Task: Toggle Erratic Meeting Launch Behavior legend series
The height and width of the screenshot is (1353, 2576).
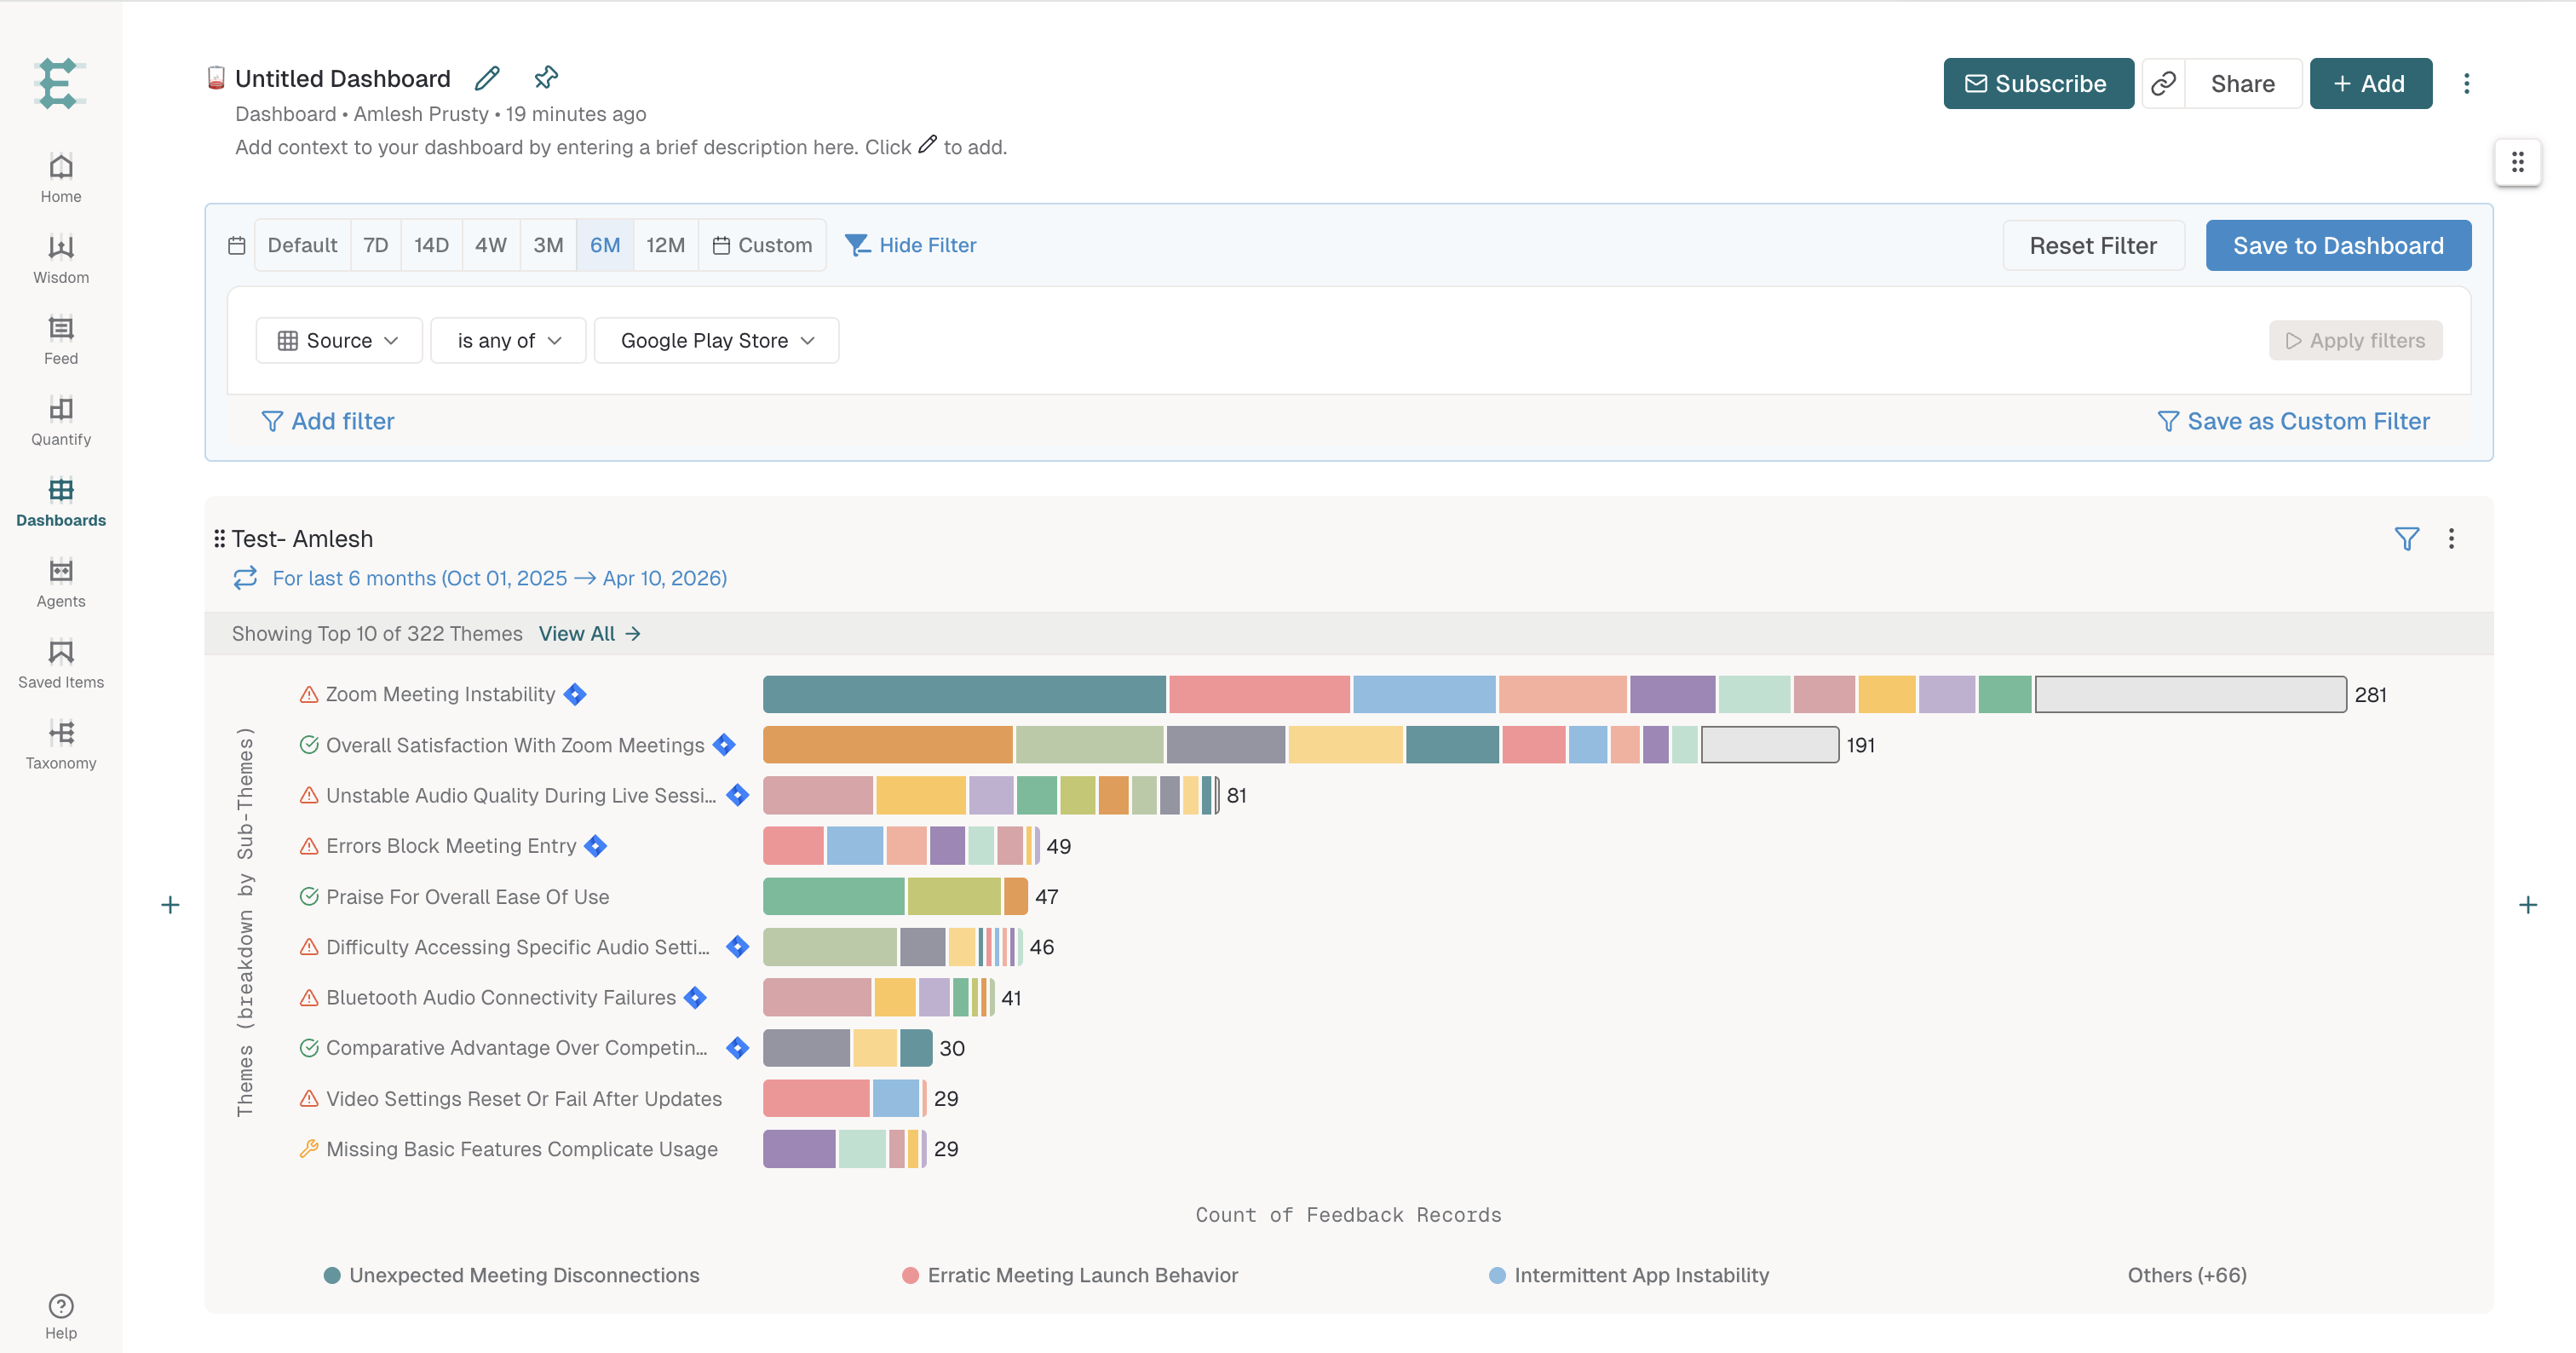Action: coord(1070,1275)
